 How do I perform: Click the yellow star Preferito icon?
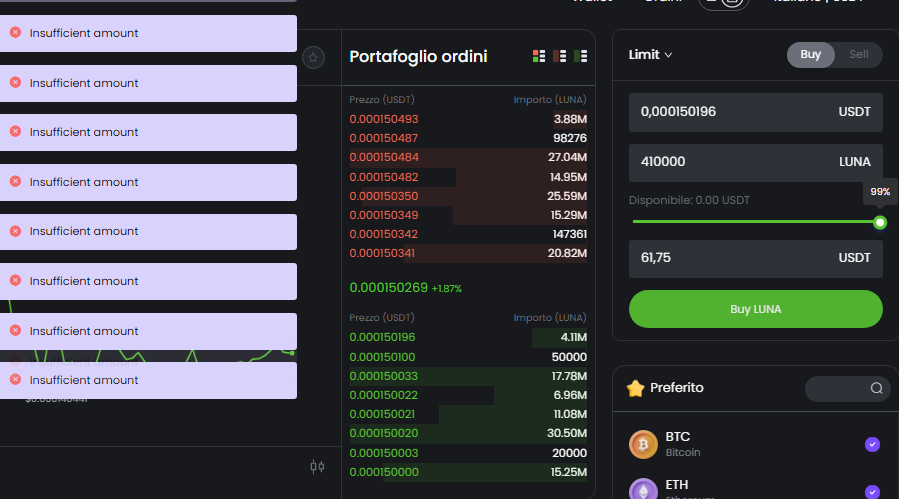635,388
